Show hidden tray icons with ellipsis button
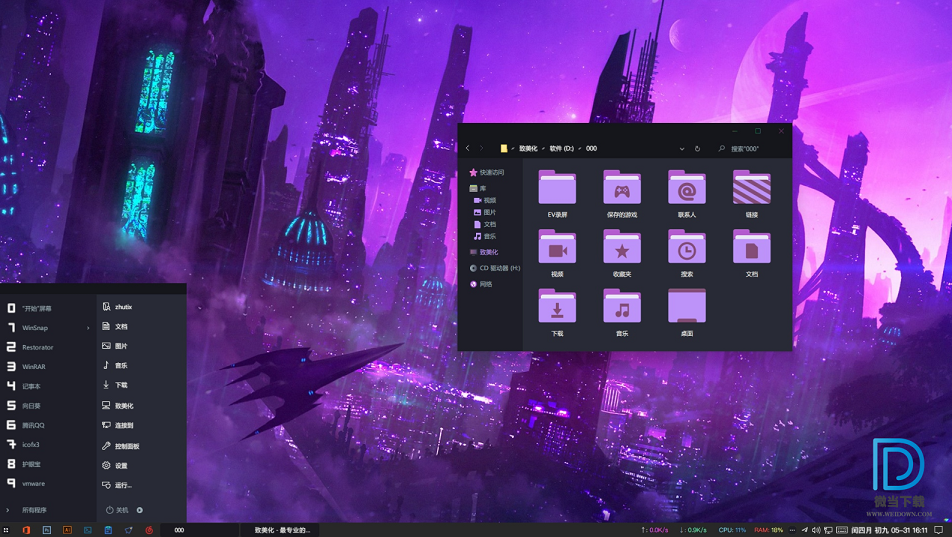The height and width of the screenshot is (537, 952). (x=792, y=530)
